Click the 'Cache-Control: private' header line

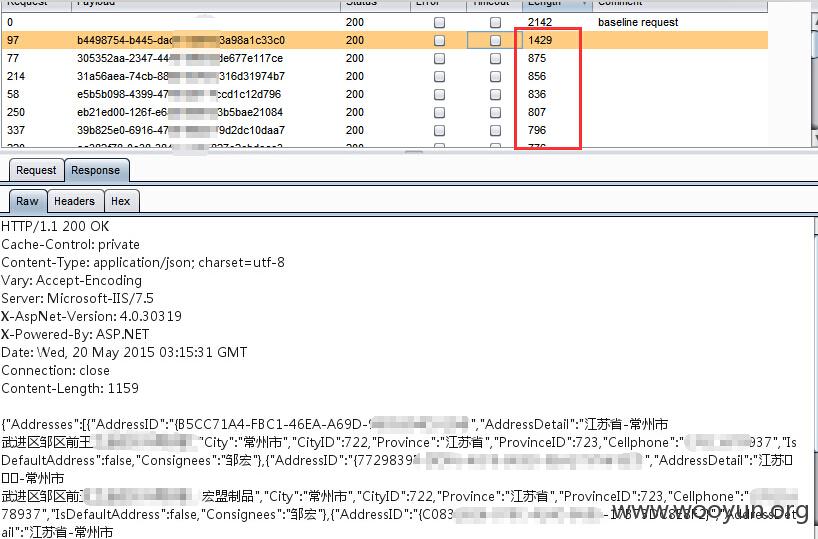[70, 245]
